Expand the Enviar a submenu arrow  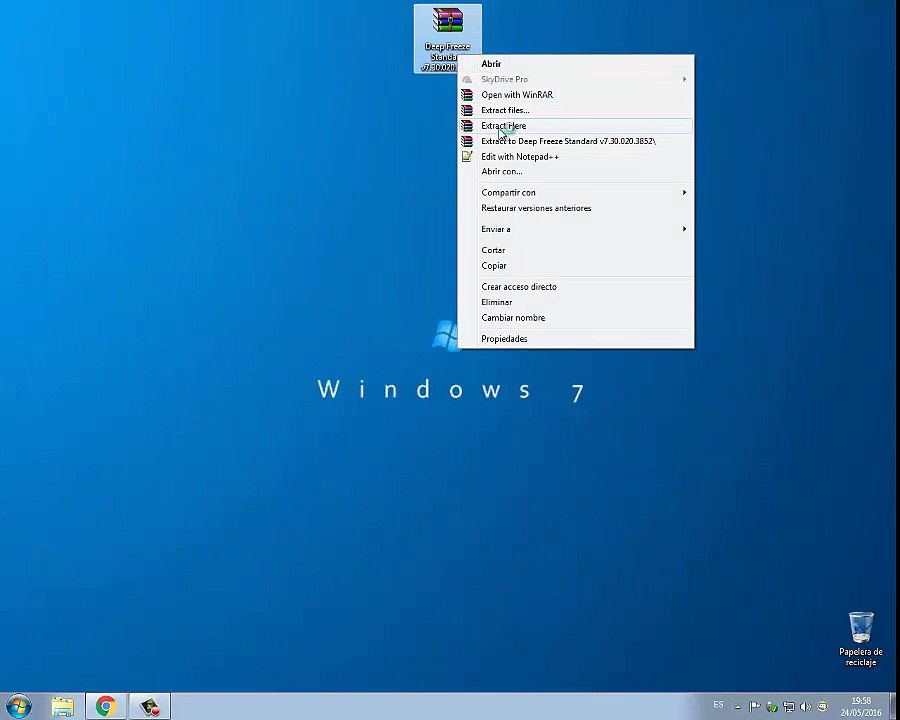tap(684, 229)
